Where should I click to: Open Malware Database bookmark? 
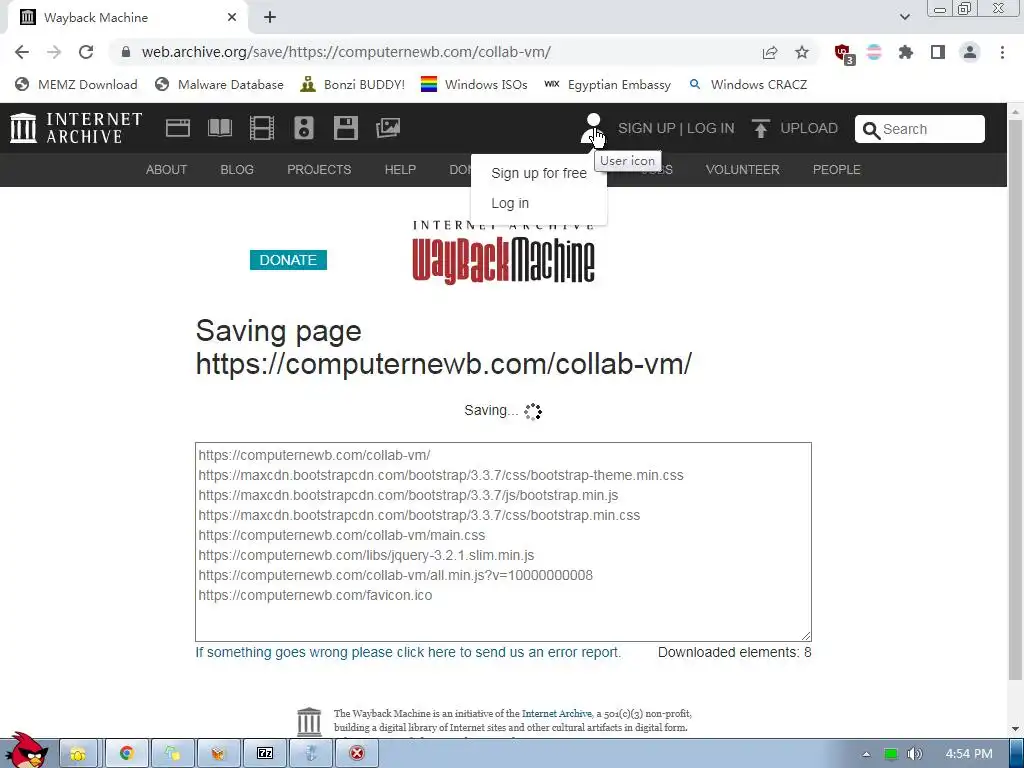[219, 85]
